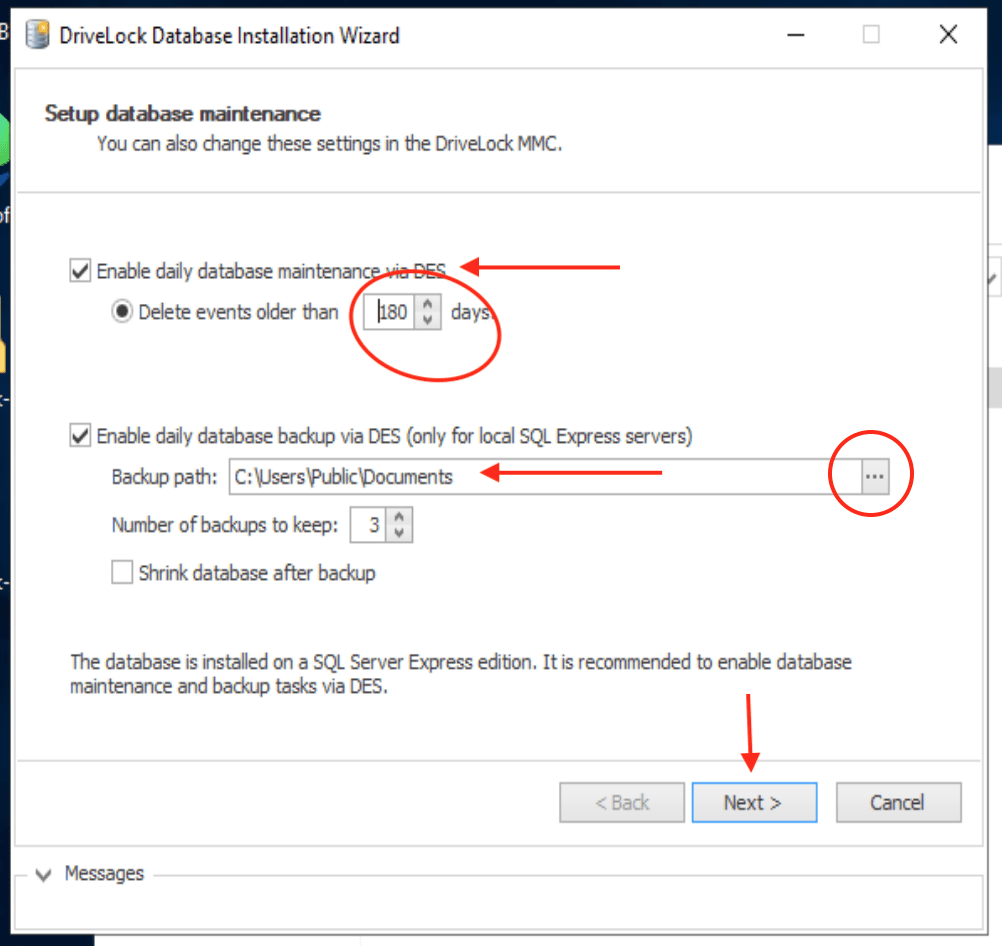This screenshot has width=1002, height=946.
Task: Increase the delete-events days value by one
Action: tap(427, 305)
